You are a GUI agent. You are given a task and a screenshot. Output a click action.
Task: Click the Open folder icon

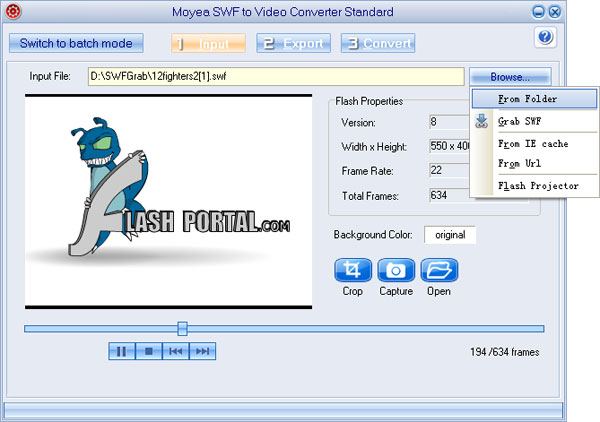439,270
